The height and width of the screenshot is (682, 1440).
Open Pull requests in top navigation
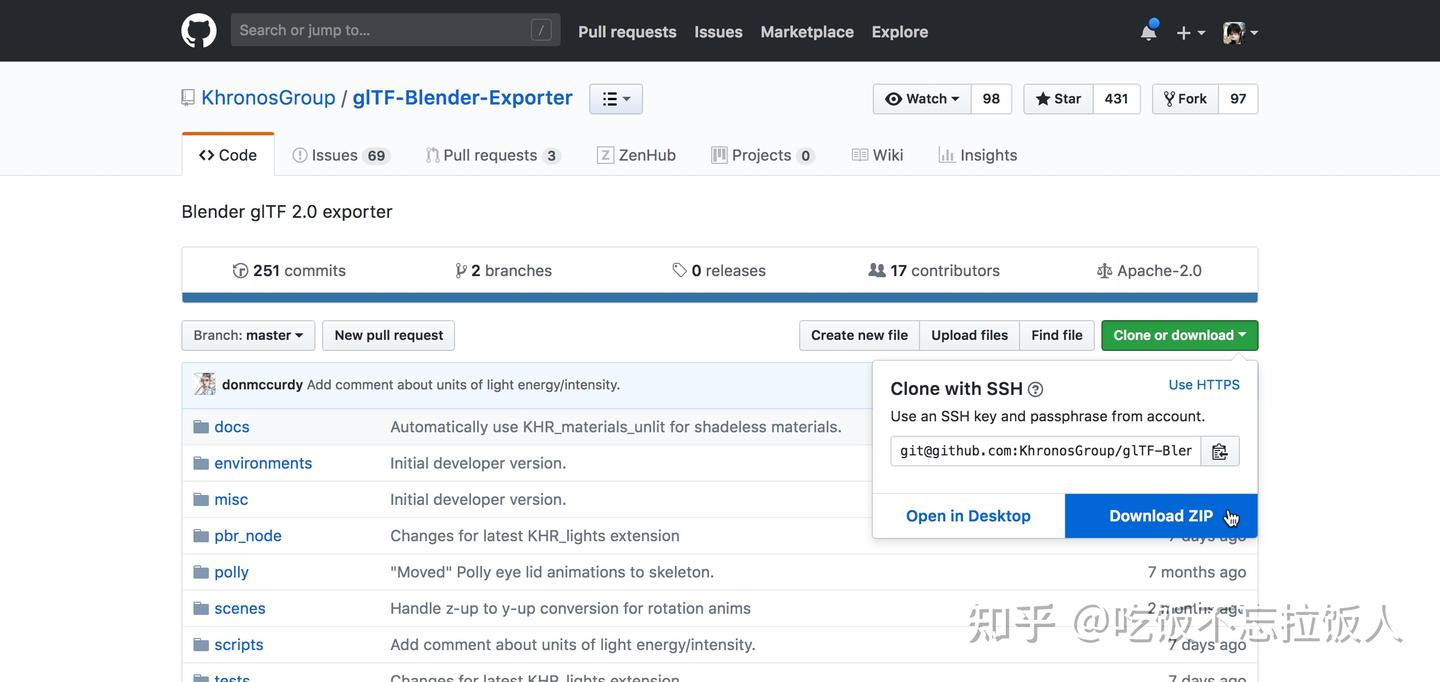pos(627,32)
